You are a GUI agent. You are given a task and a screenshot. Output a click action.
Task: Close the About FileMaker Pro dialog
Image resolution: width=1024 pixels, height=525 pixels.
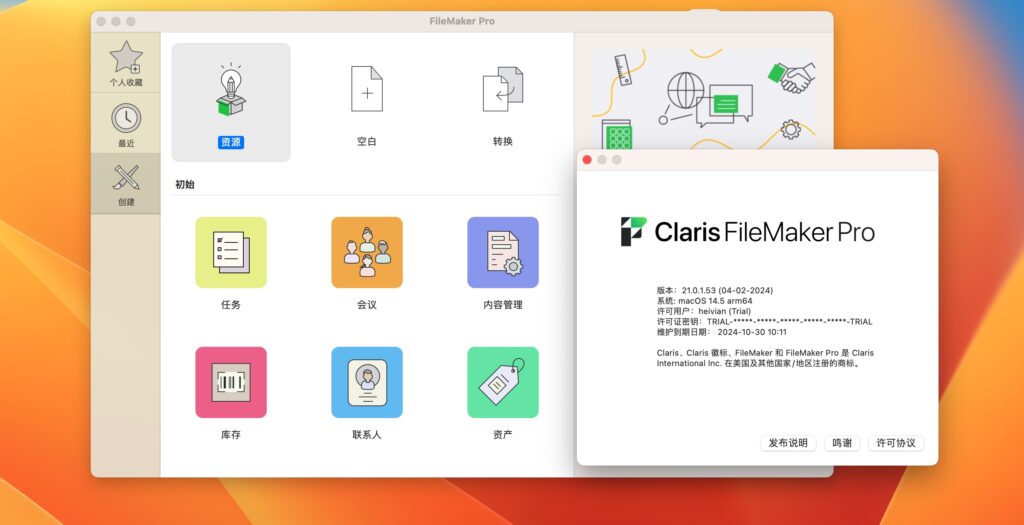point(586,160)
